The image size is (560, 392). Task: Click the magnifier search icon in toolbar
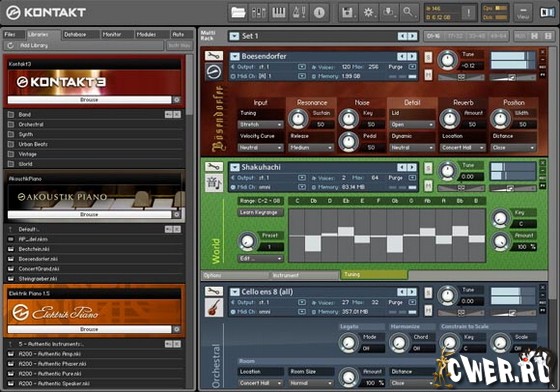409,12
